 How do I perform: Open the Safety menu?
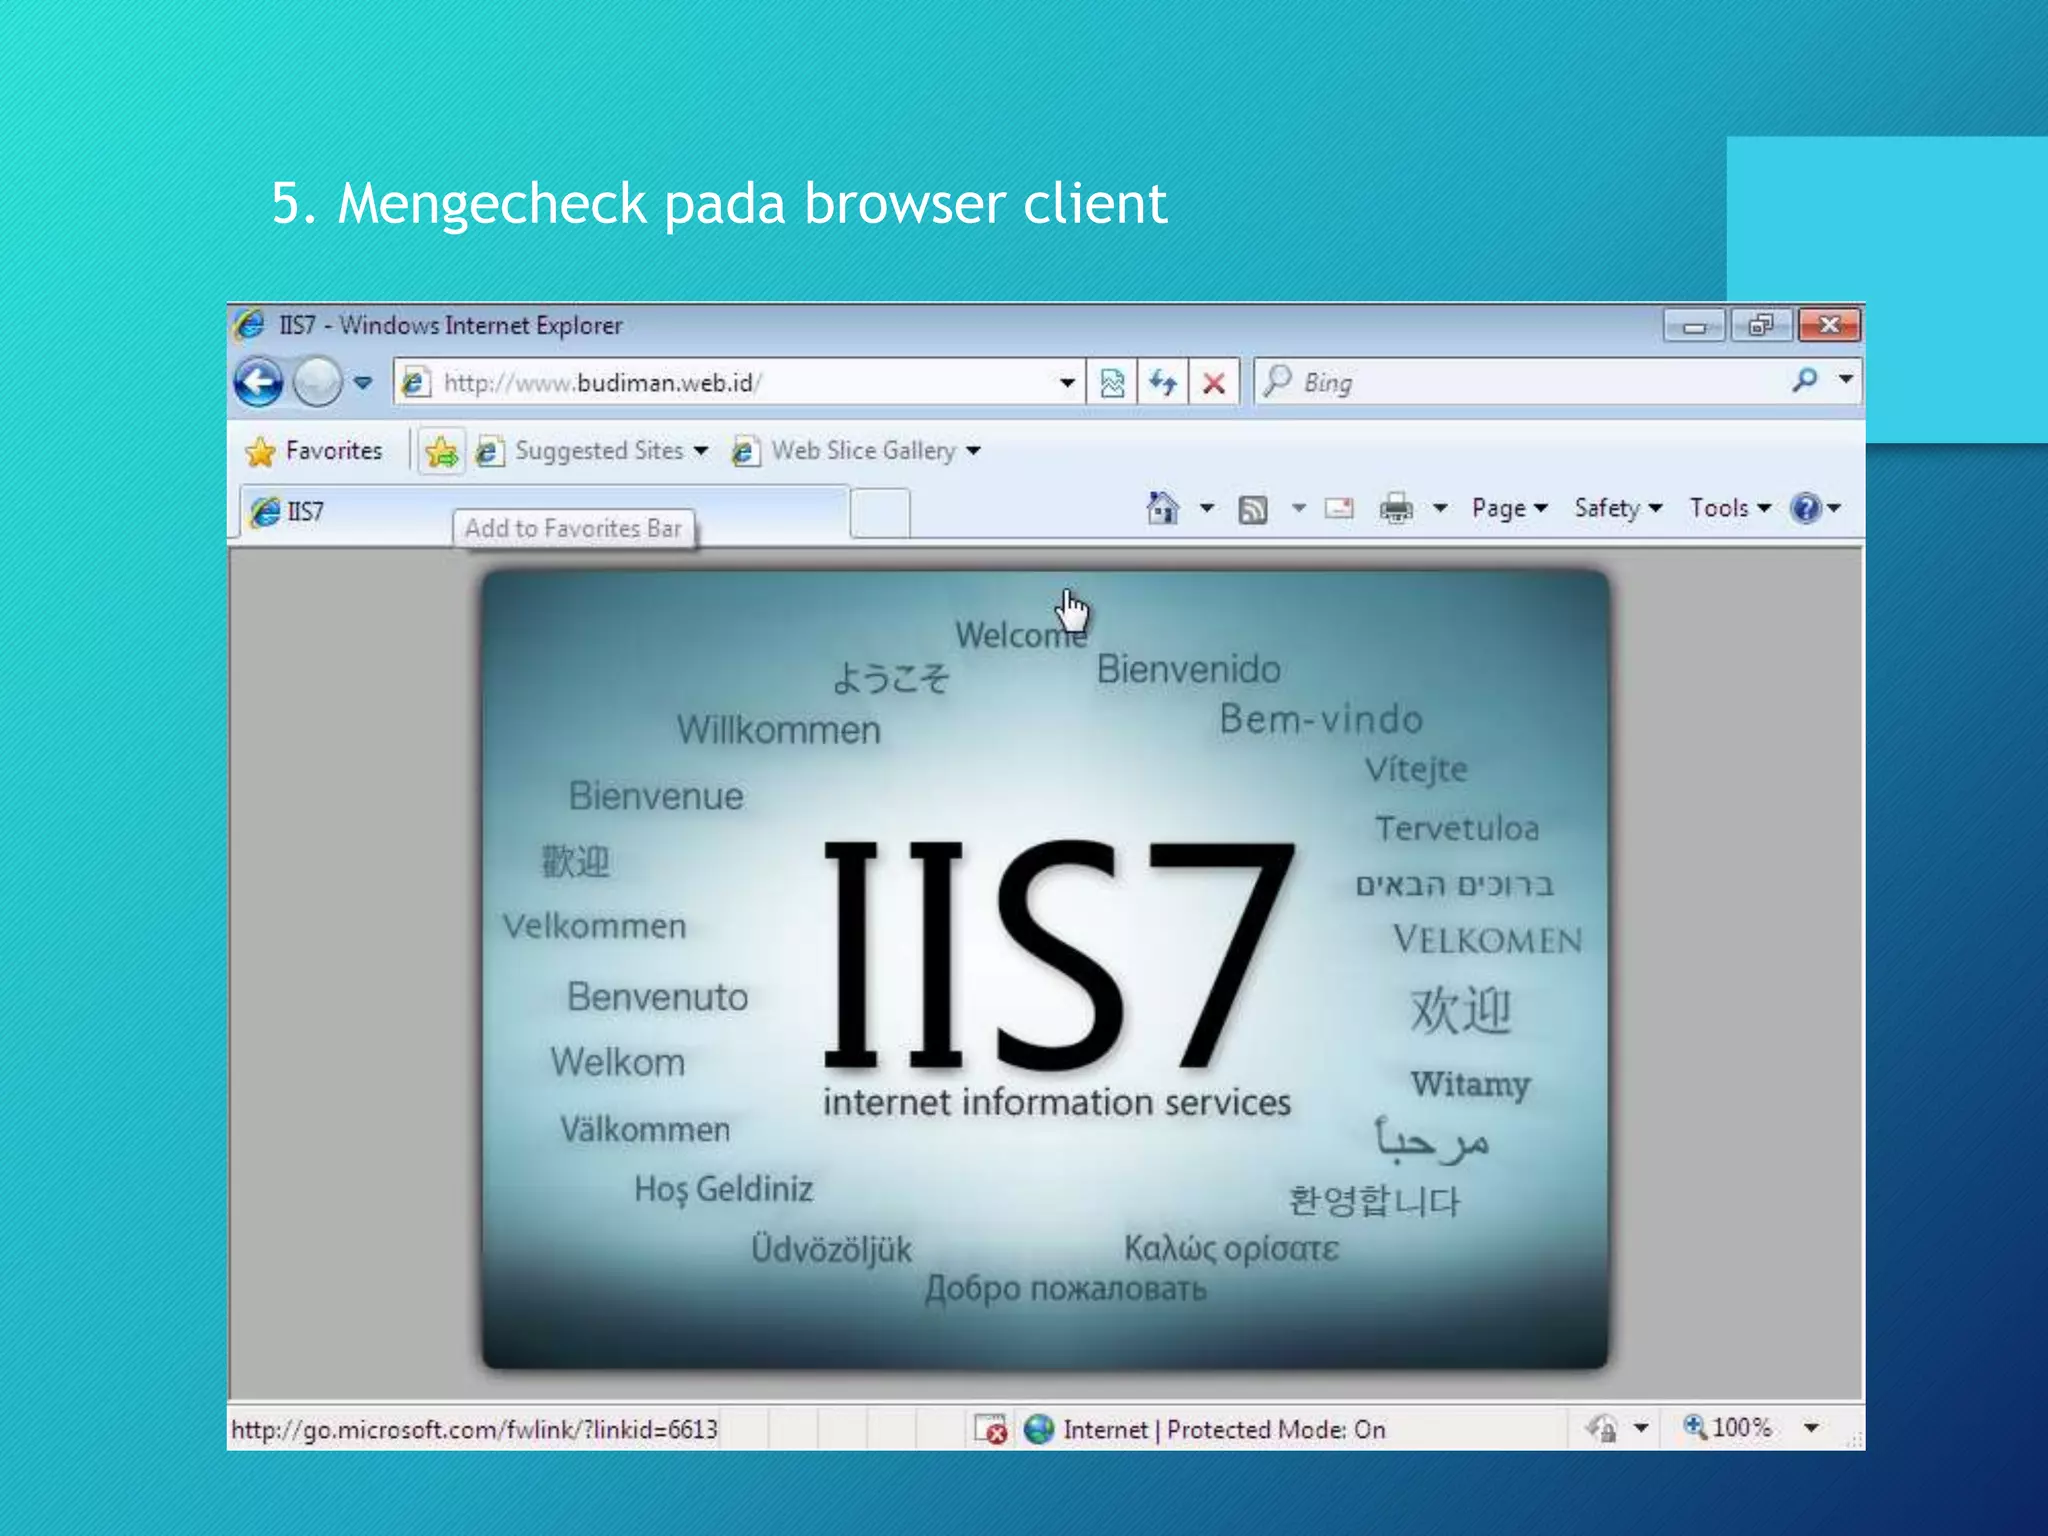coord(1618,508)
